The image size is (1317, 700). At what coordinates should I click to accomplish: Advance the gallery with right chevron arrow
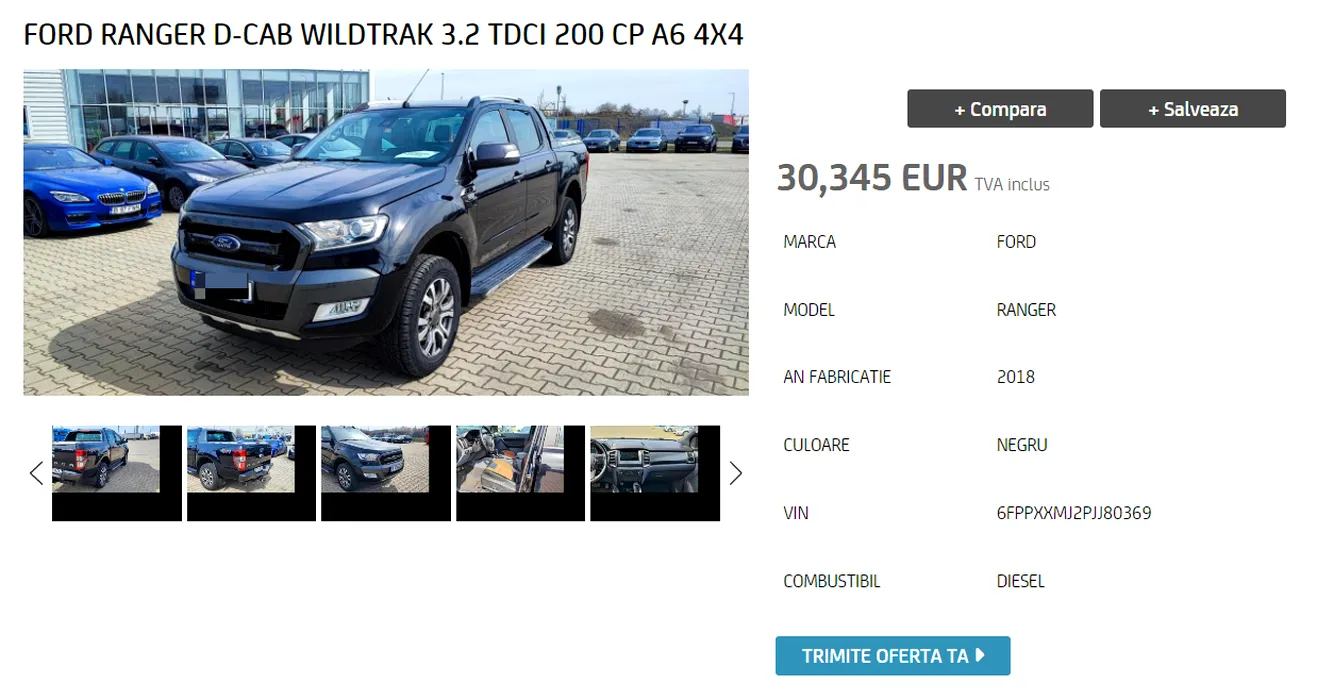(736, 473)
